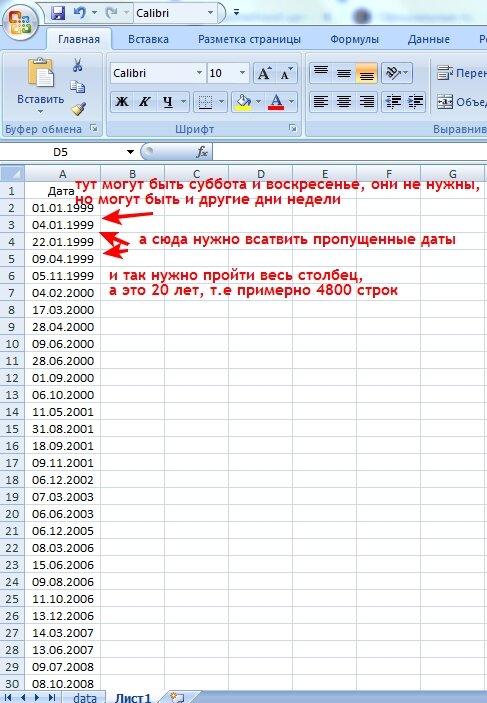Screen dimensions: 487x703
Task: Undo the last action
Action: tap(80, 13)
